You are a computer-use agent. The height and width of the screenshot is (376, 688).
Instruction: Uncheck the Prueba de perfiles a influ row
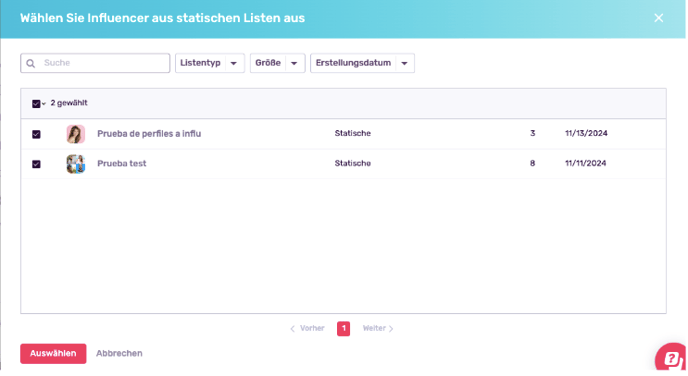36,134
